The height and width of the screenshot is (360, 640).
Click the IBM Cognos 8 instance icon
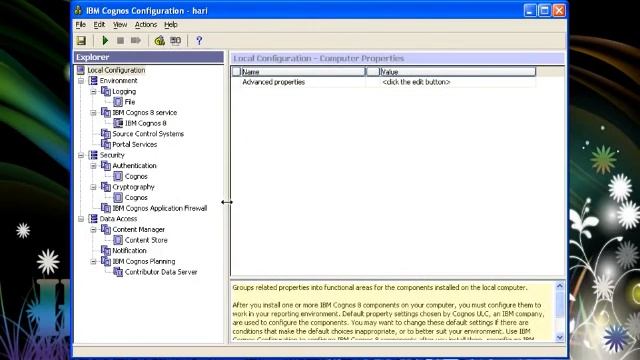pos(118,123)
